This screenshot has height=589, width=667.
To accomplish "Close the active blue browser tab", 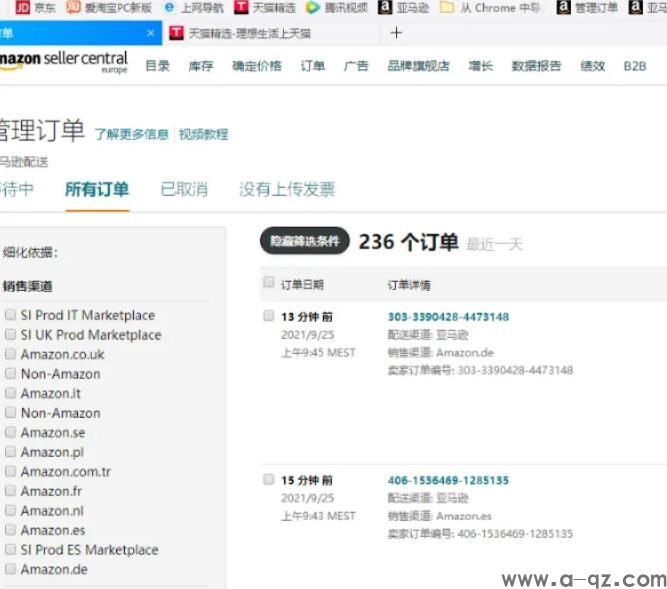I will point(151,33).
